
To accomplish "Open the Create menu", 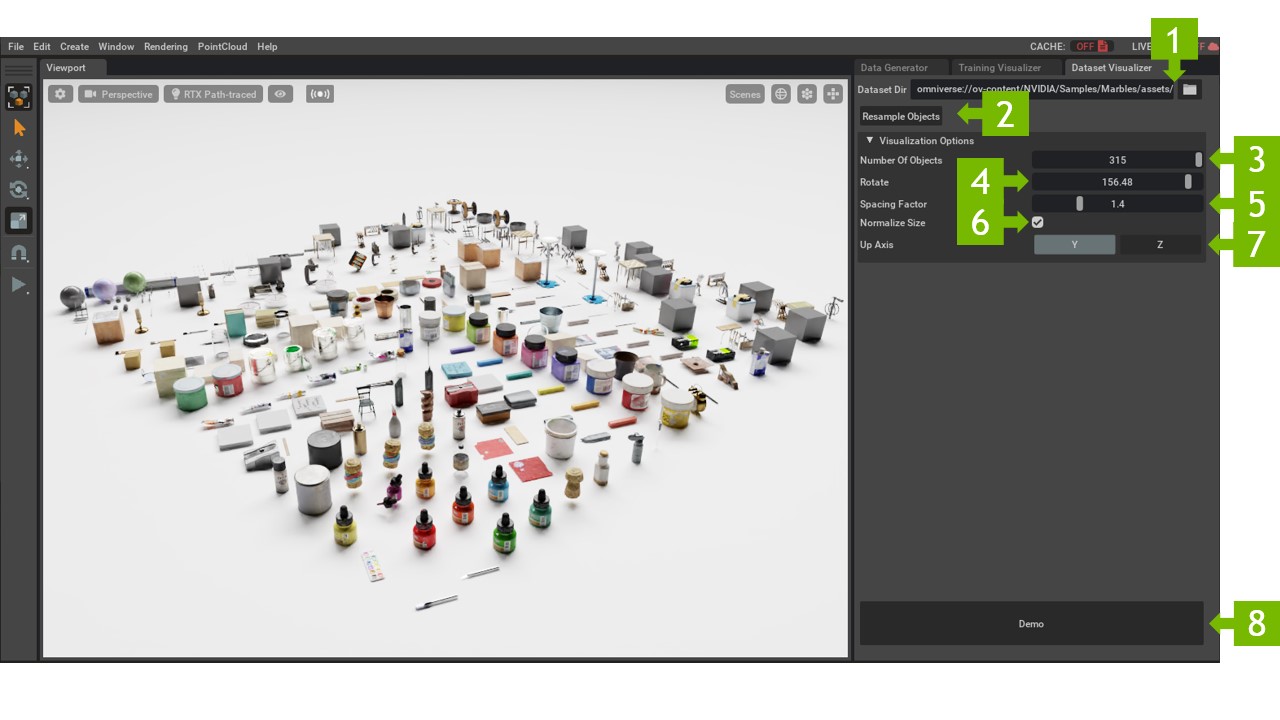I will coord(74,47).
